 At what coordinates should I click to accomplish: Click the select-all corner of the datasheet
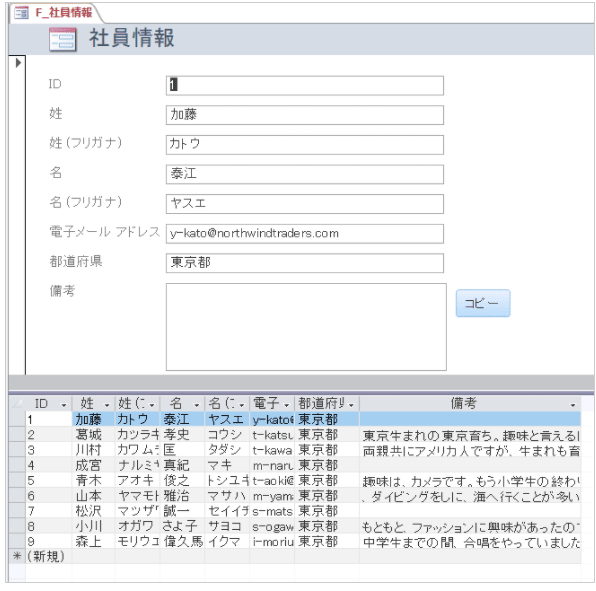tap(17, 404)
